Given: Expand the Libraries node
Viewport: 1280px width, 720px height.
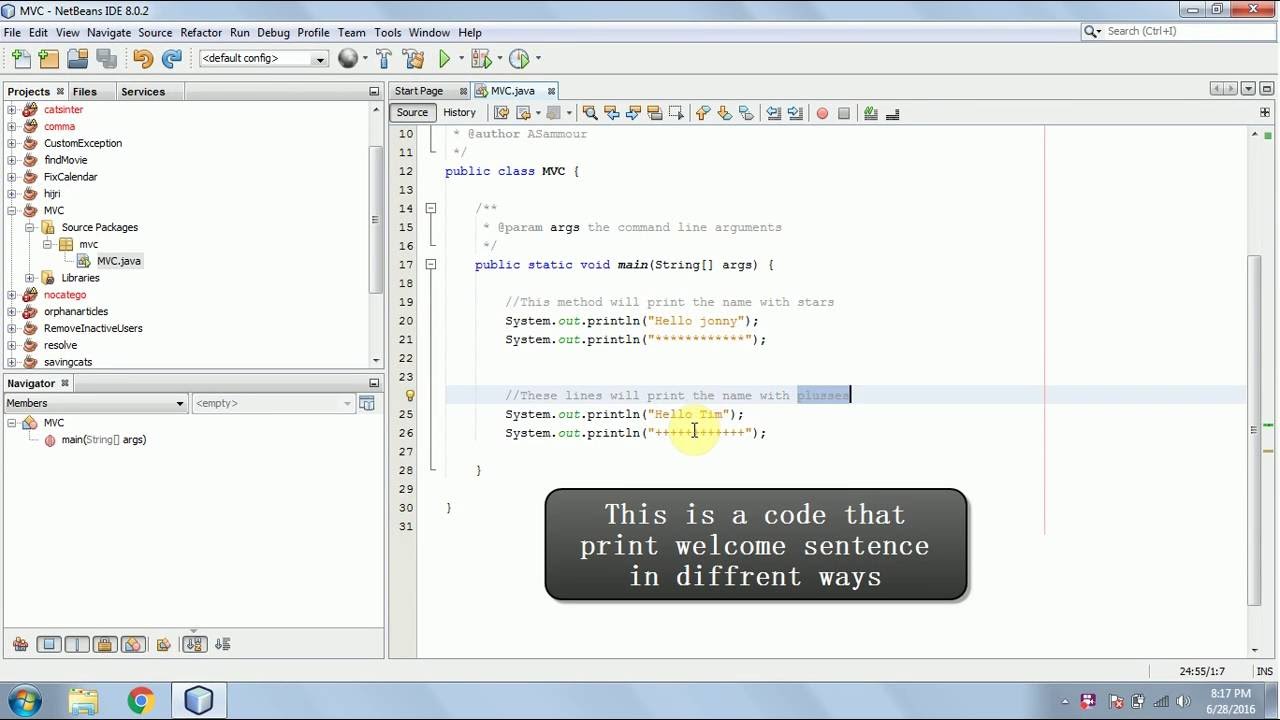Looking at the screenshot, I should (30, 278).
